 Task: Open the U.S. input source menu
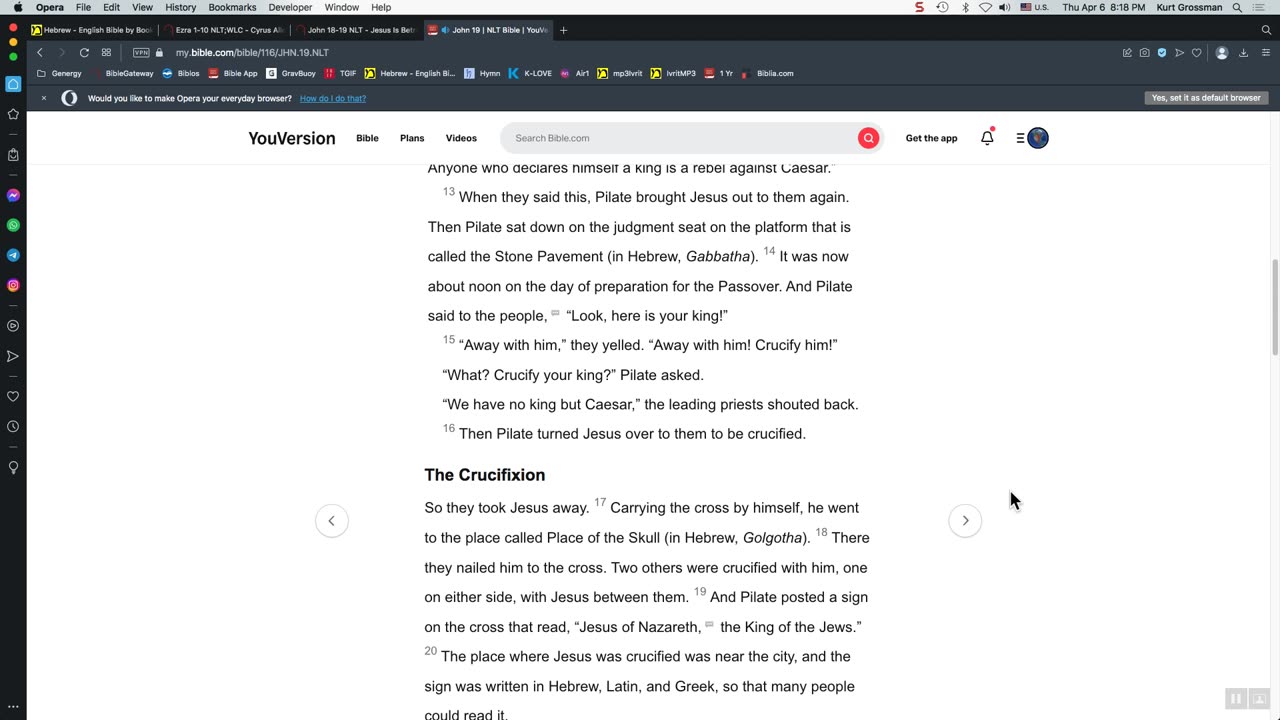pos(1034,7)
